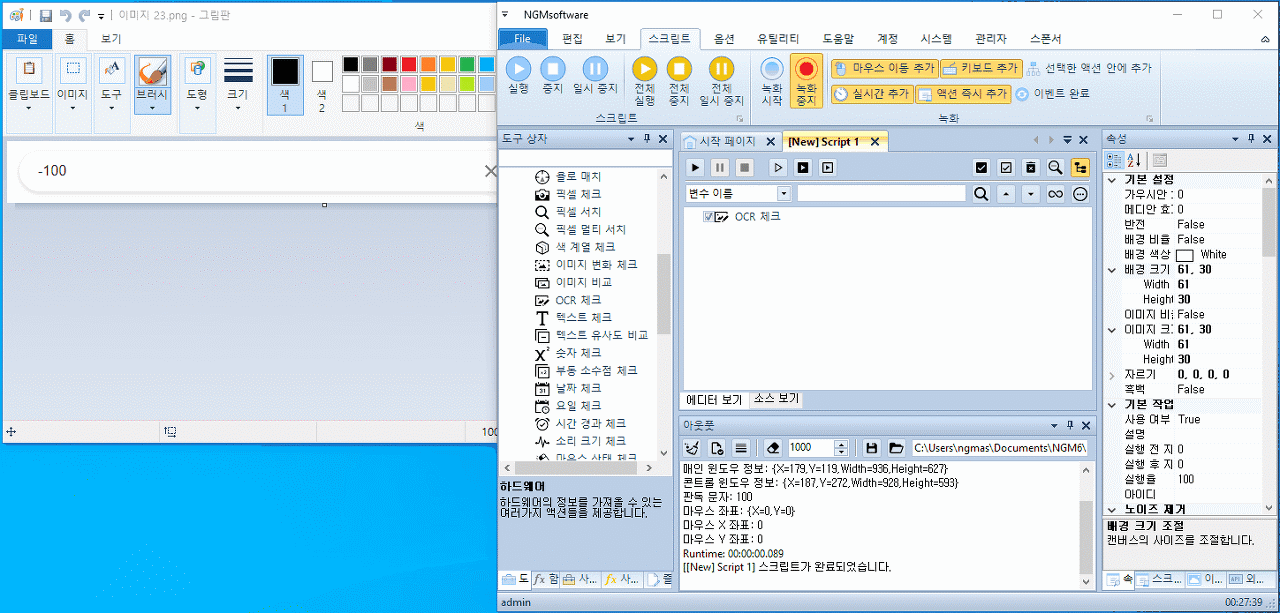
Task: Select 날짜 체크 in toolbox
Action: point(578,388)
